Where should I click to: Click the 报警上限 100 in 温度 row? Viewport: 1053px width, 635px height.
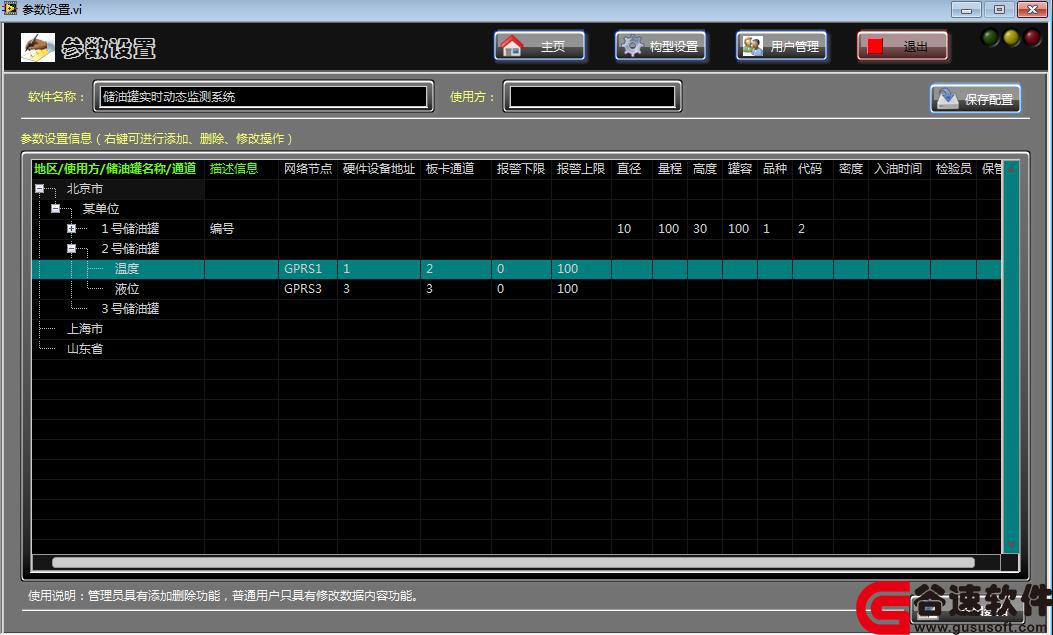(567, 268)
